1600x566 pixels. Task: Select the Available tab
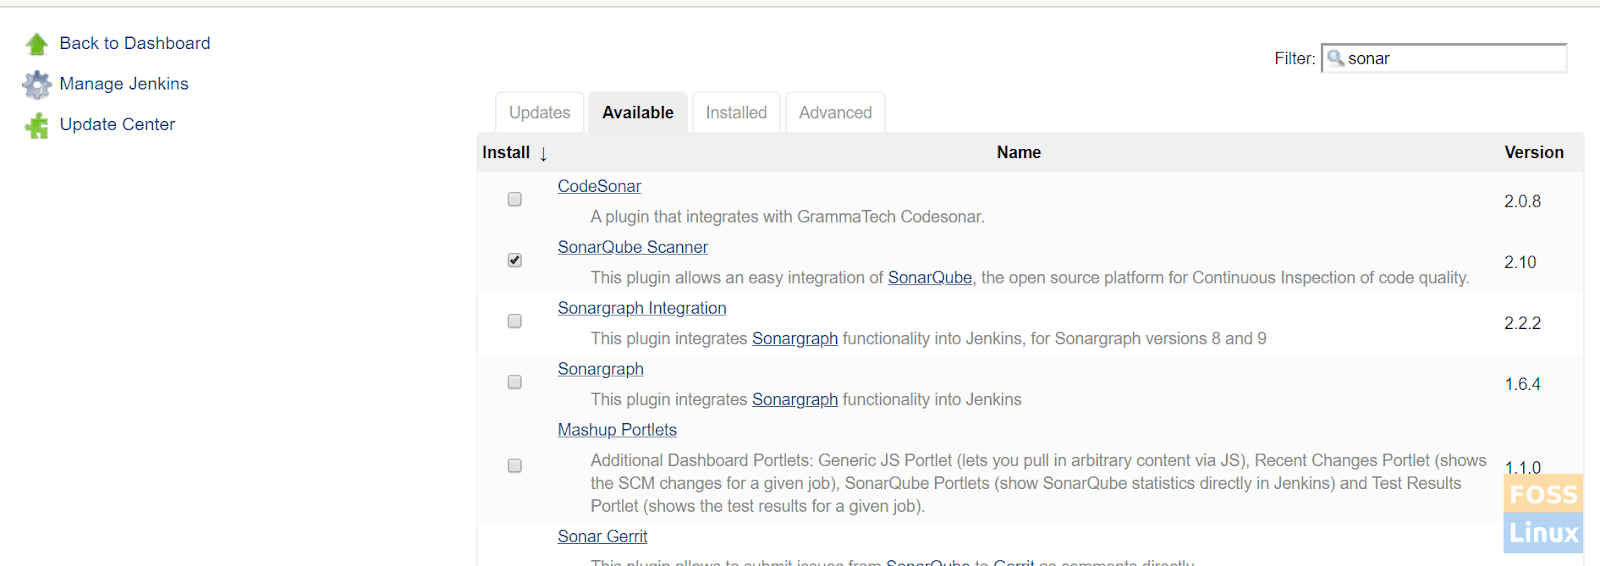(638, 112)
